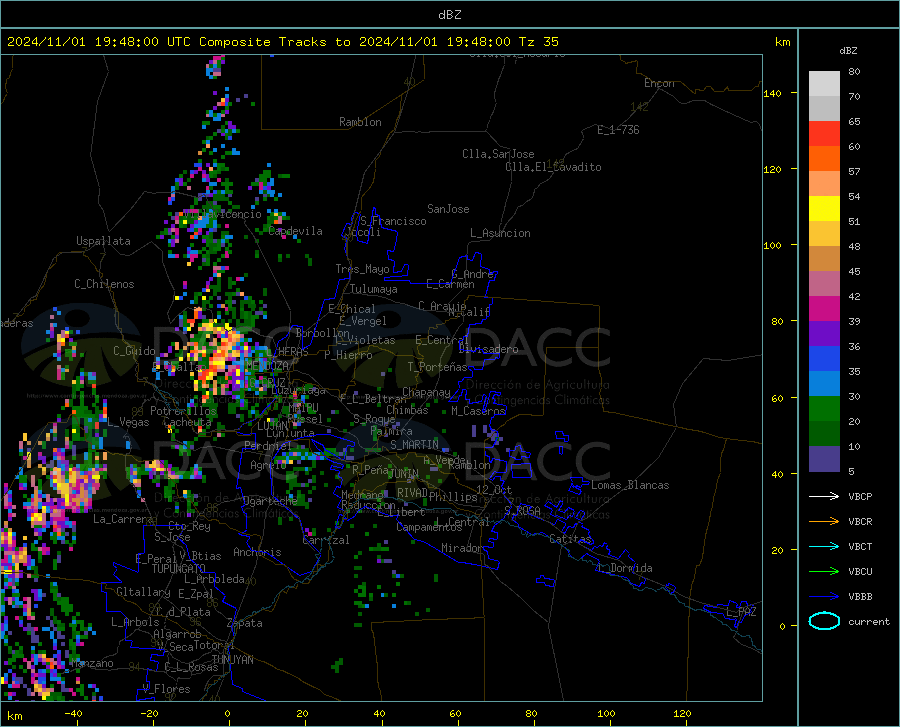Screen dimensions: 900x727
Task: Click the L_PAZ map label
Action: point(741,612)
